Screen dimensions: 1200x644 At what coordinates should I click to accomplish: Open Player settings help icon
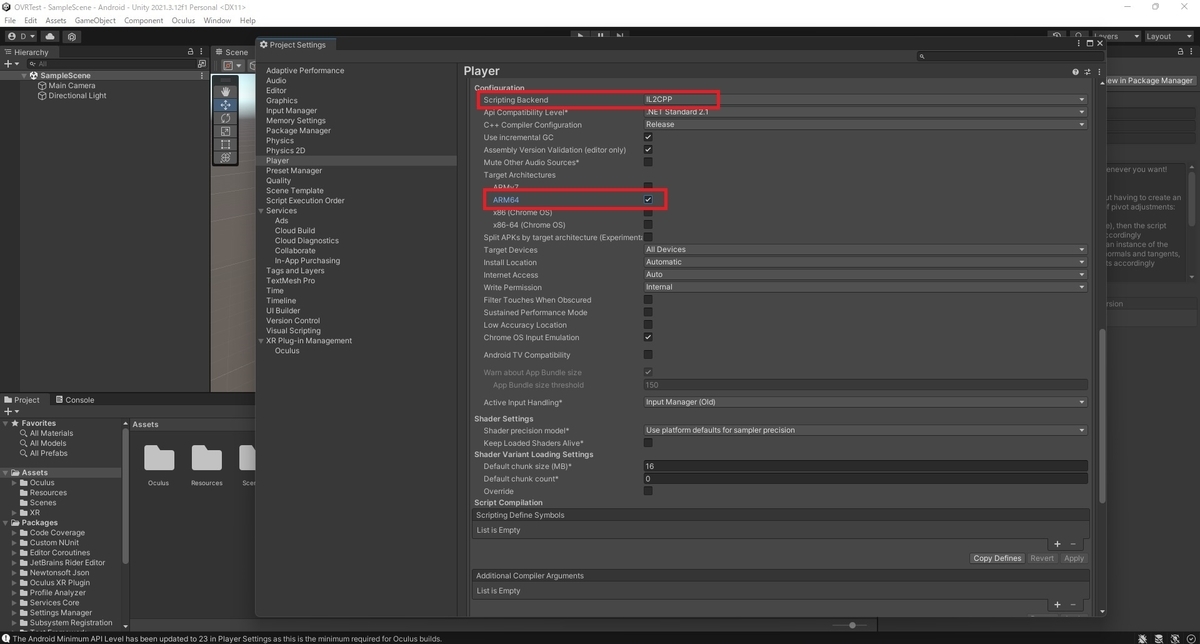1075,72
